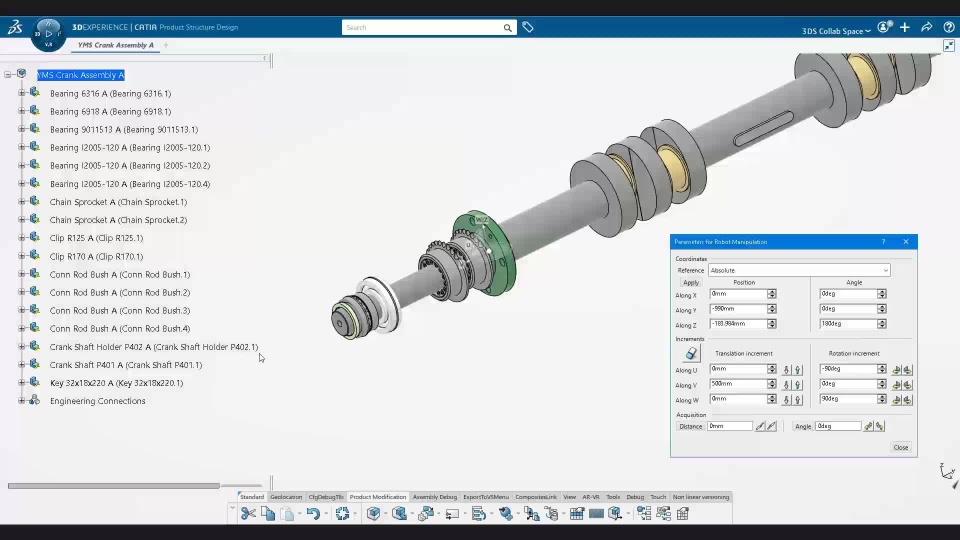Screen dimensions: 960x540
Task: Click Apply in Coordinates section
Action: 691,282
